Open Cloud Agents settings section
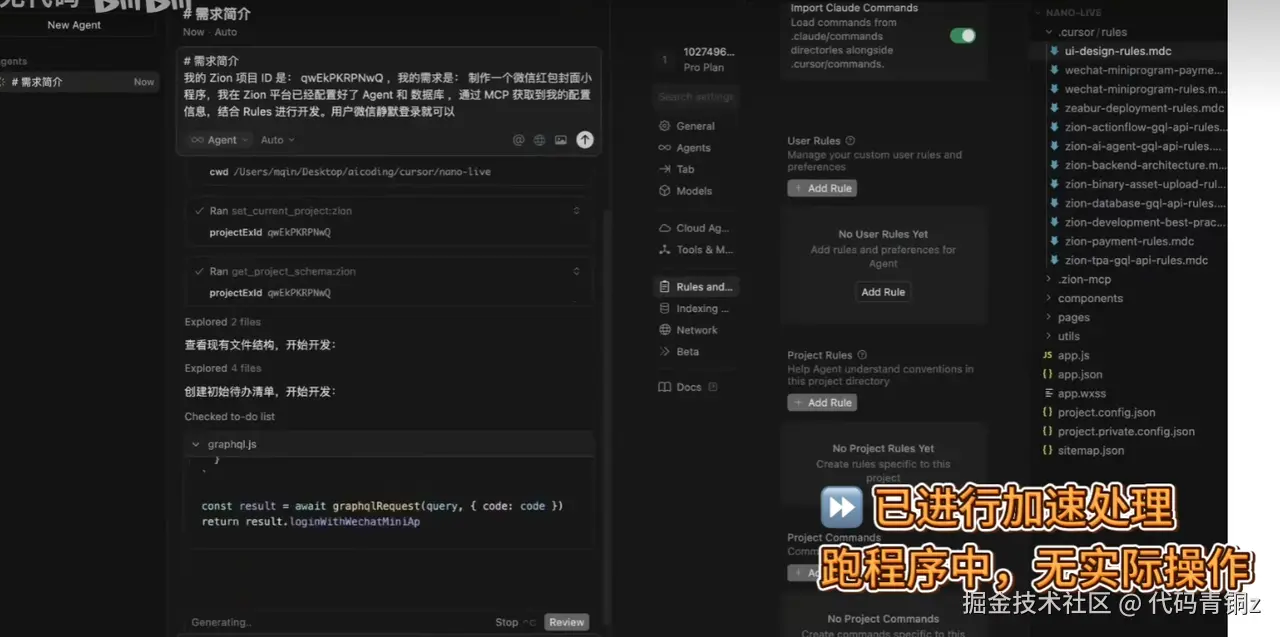Screen dimensions: 1280x637 (x=695, y=228)
